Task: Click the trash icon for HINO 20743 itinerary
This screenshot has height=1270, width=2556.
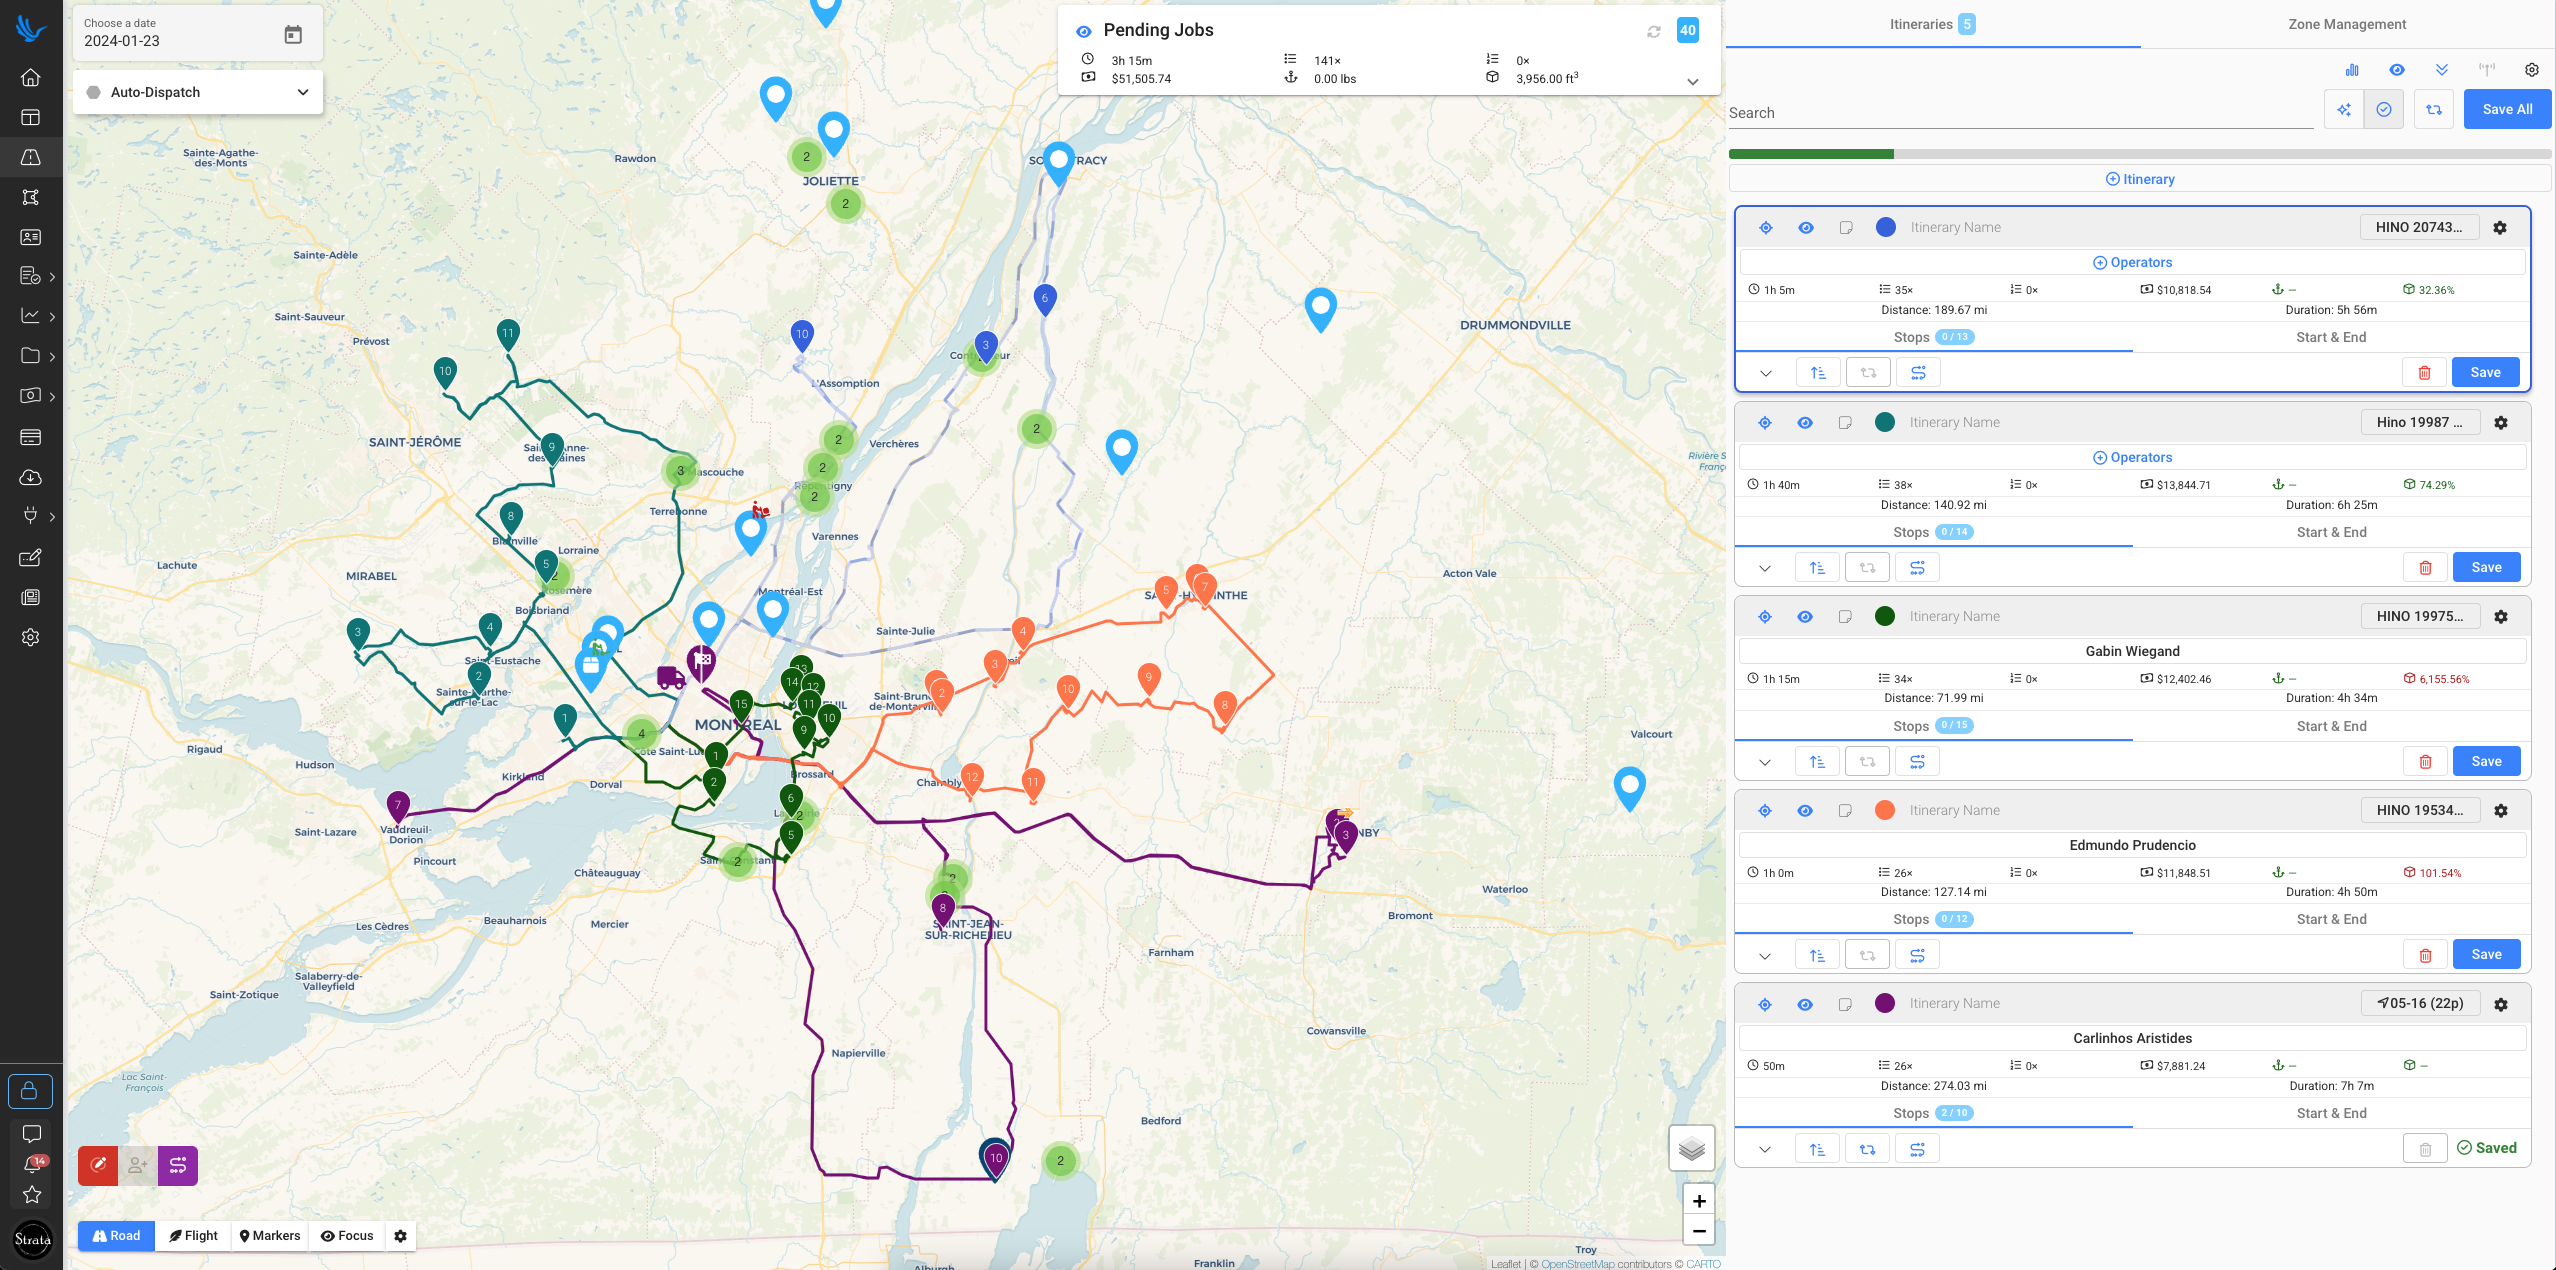Action: (x=2424, y=372)
